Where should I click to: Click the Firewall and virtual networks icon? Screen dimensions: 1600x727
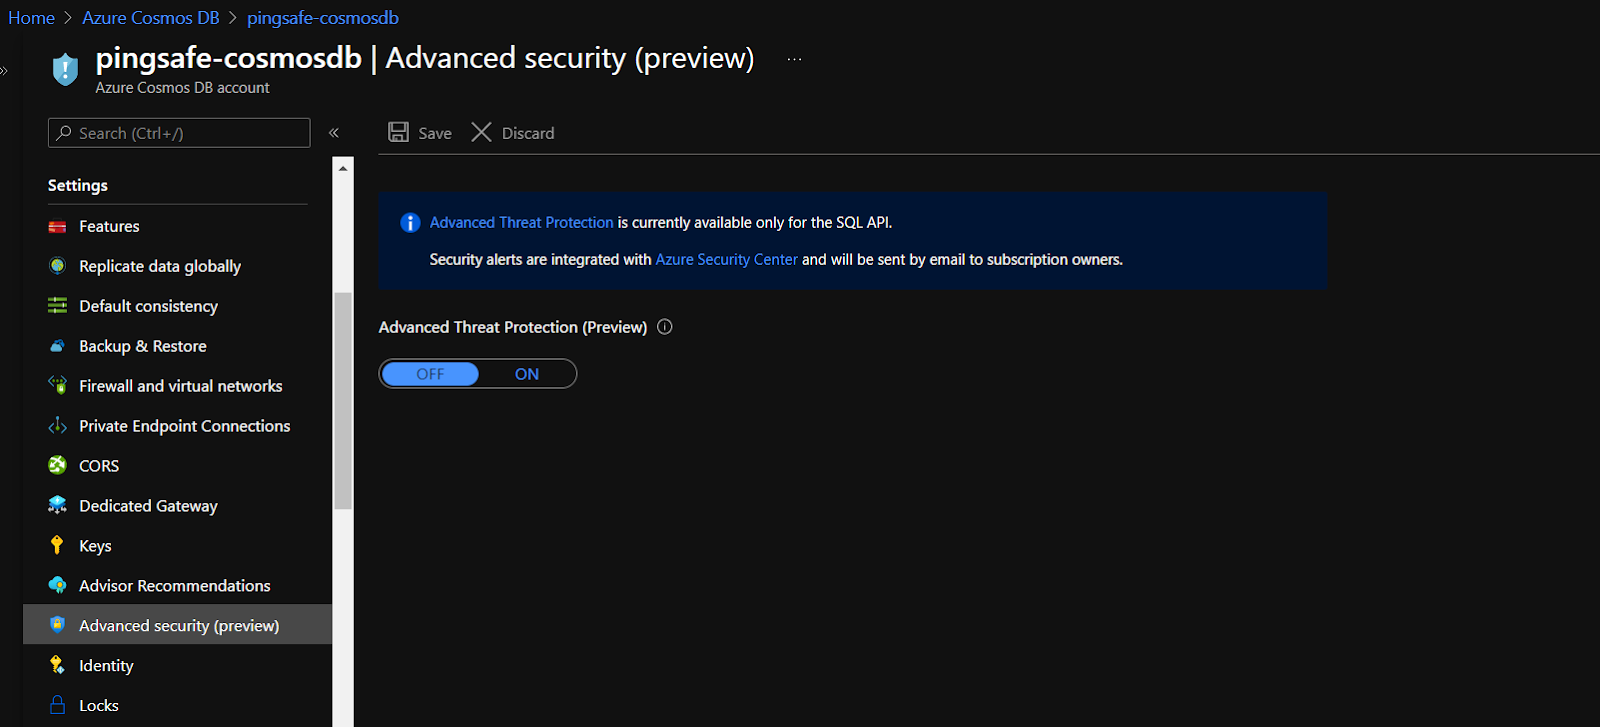pyautogui.click(x=57, y=385)
